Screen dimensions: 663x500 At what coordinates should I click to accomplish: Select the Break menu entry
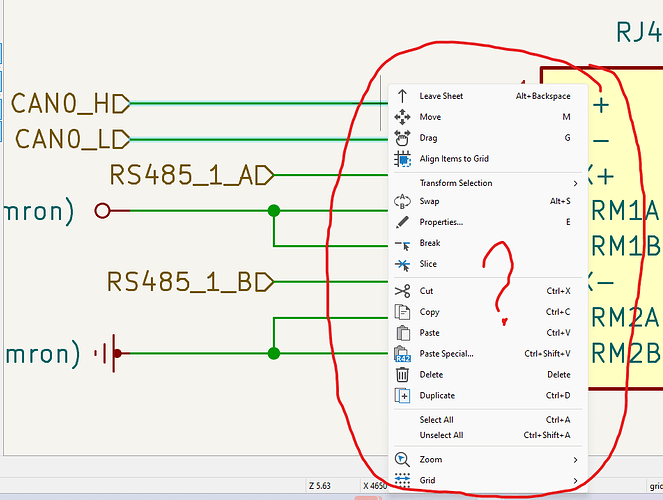[488, 243]
